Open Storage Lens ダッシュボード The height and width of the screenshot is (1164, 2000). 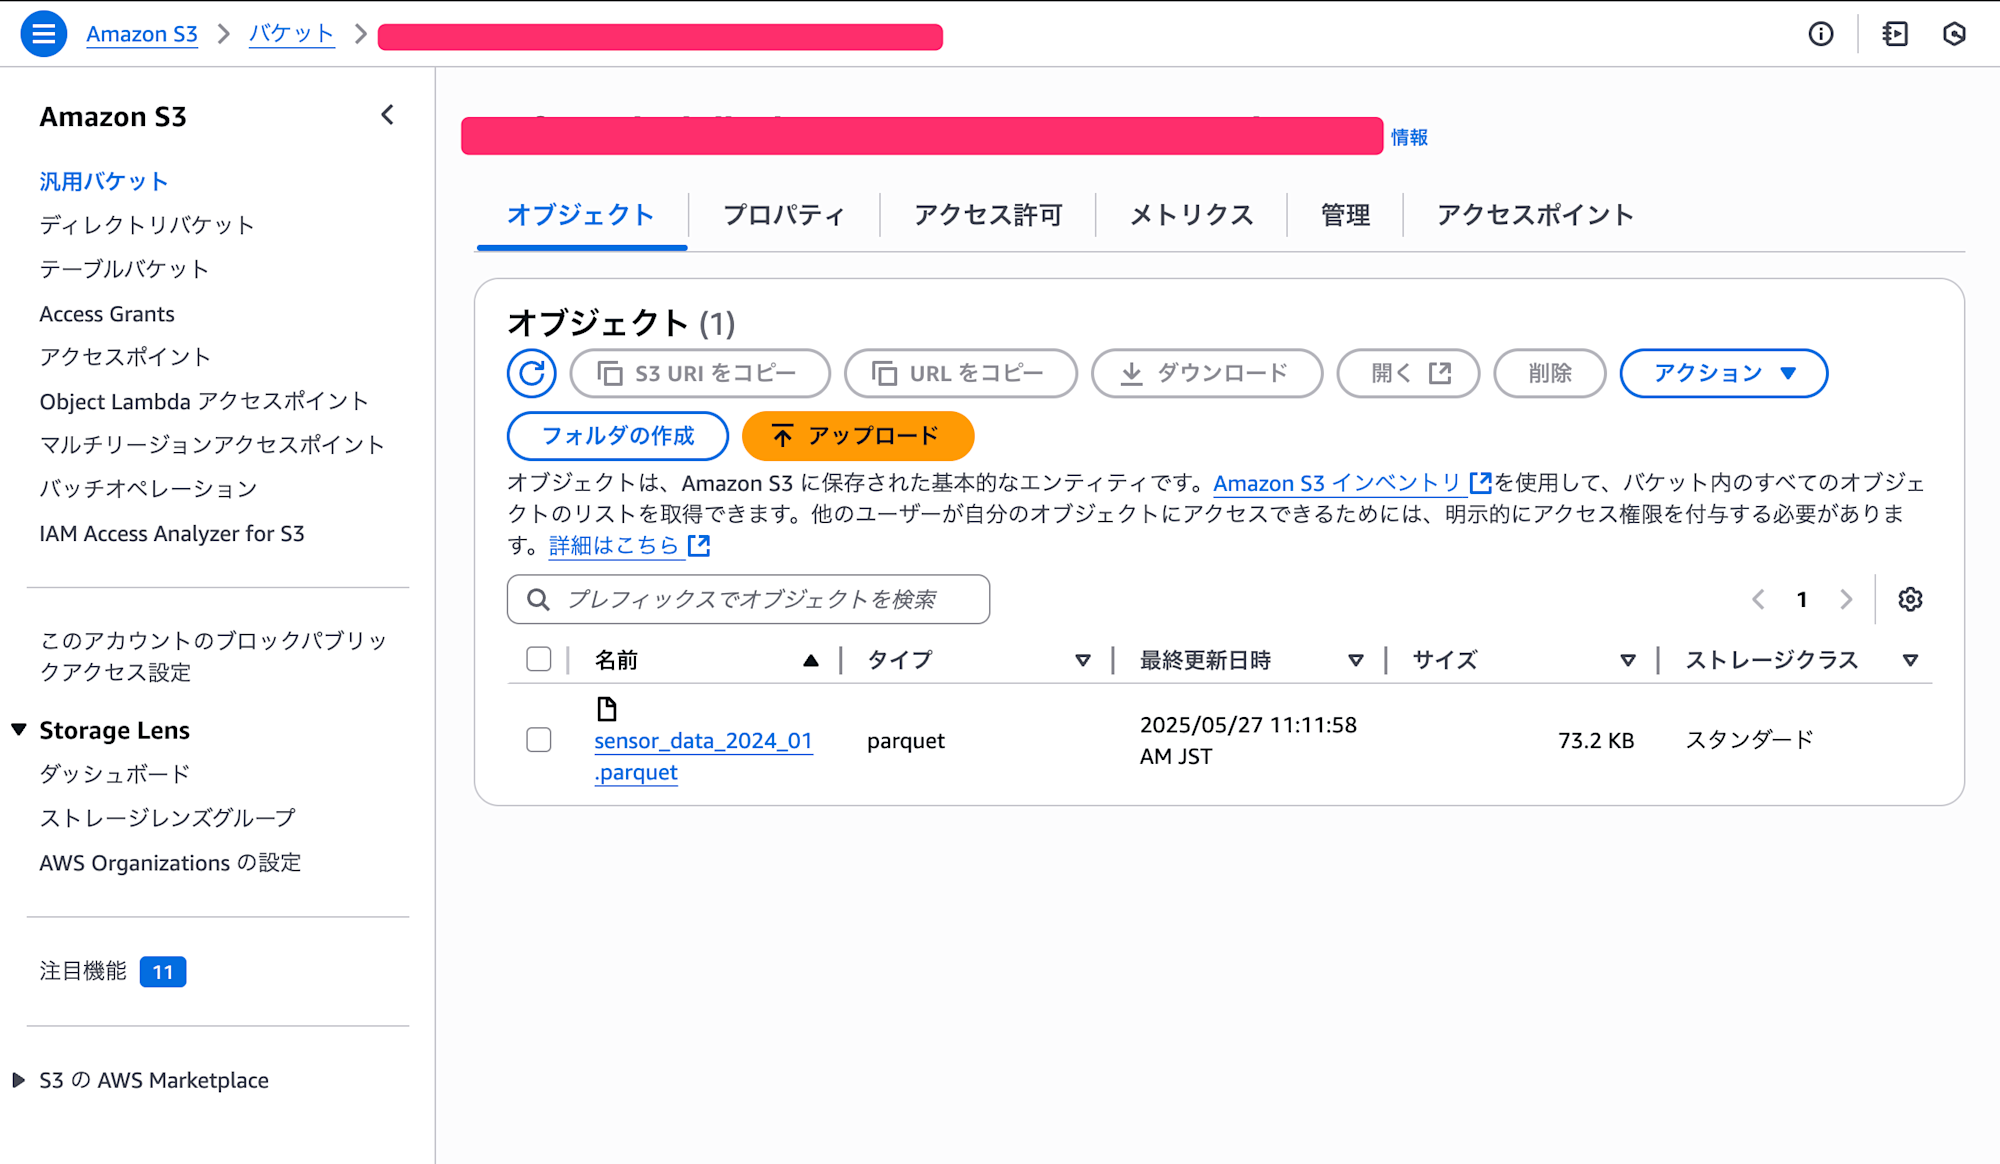115,774
